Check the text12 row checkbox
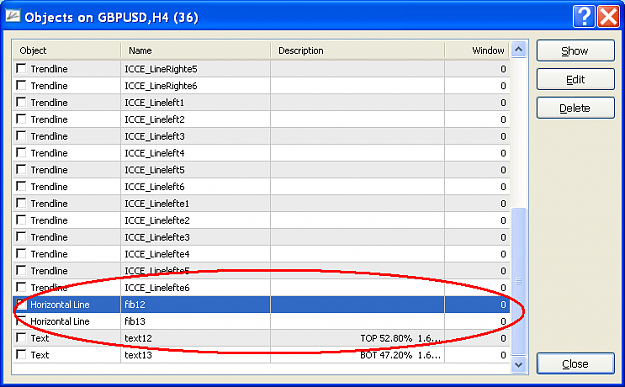625x387 pixels. point(21,338)
